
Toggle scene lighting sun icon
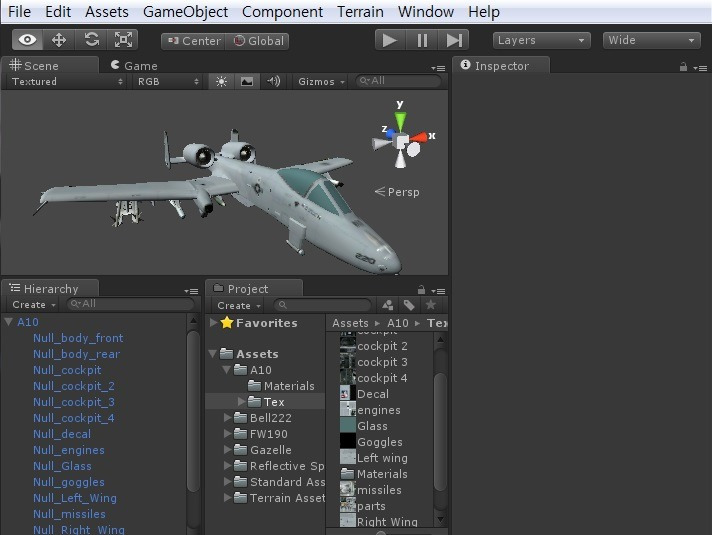click(221, 81)
